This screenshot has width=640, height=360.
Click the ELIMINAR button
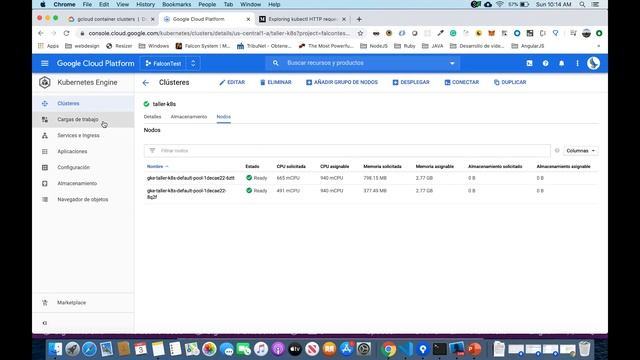tap(276, 82)
